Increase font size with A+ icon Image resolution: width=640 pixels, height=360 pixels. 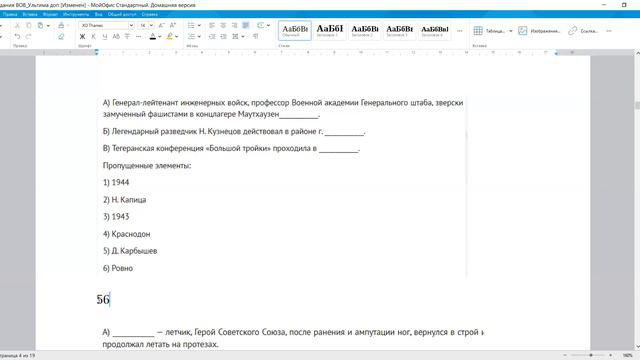pos(173,25)
